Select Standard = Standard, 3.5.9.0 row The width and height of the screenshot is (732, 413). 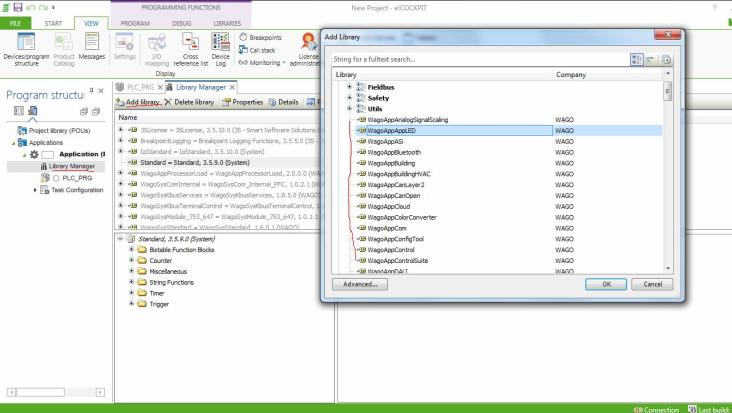(x=195, y=162)
